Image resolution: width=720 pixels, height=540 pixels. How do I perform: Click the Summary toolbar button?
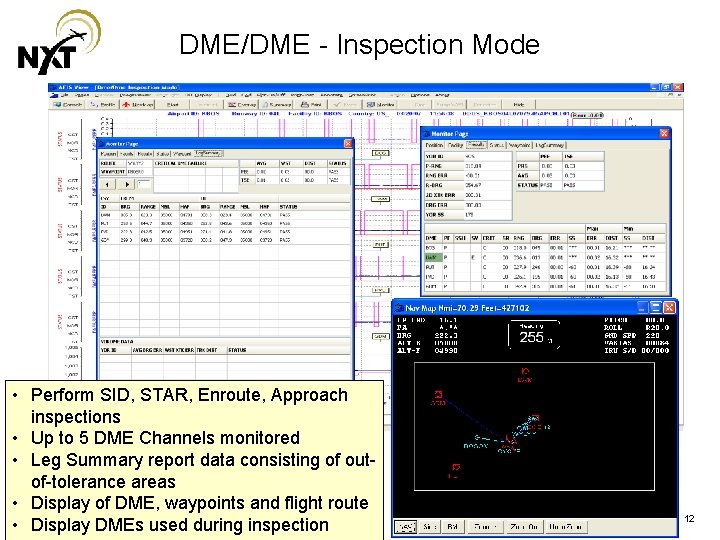coord(276,105)
